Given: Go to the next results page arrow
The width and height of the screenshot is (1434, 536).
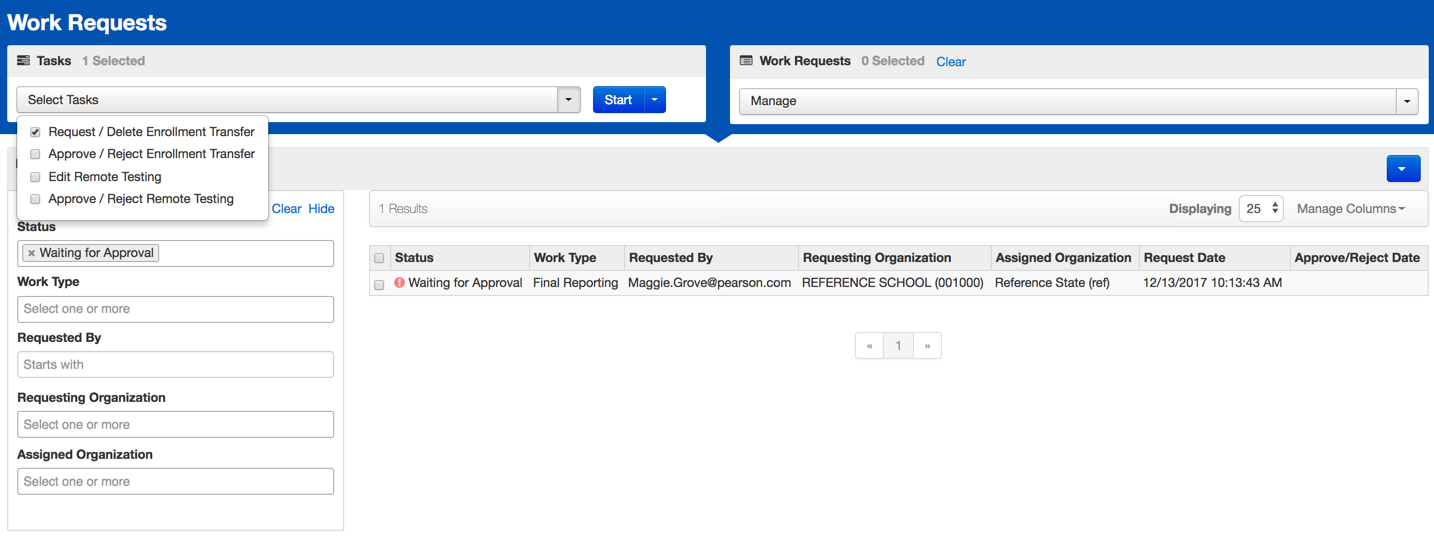Looking at the screenshot, I should pos(927,346).
